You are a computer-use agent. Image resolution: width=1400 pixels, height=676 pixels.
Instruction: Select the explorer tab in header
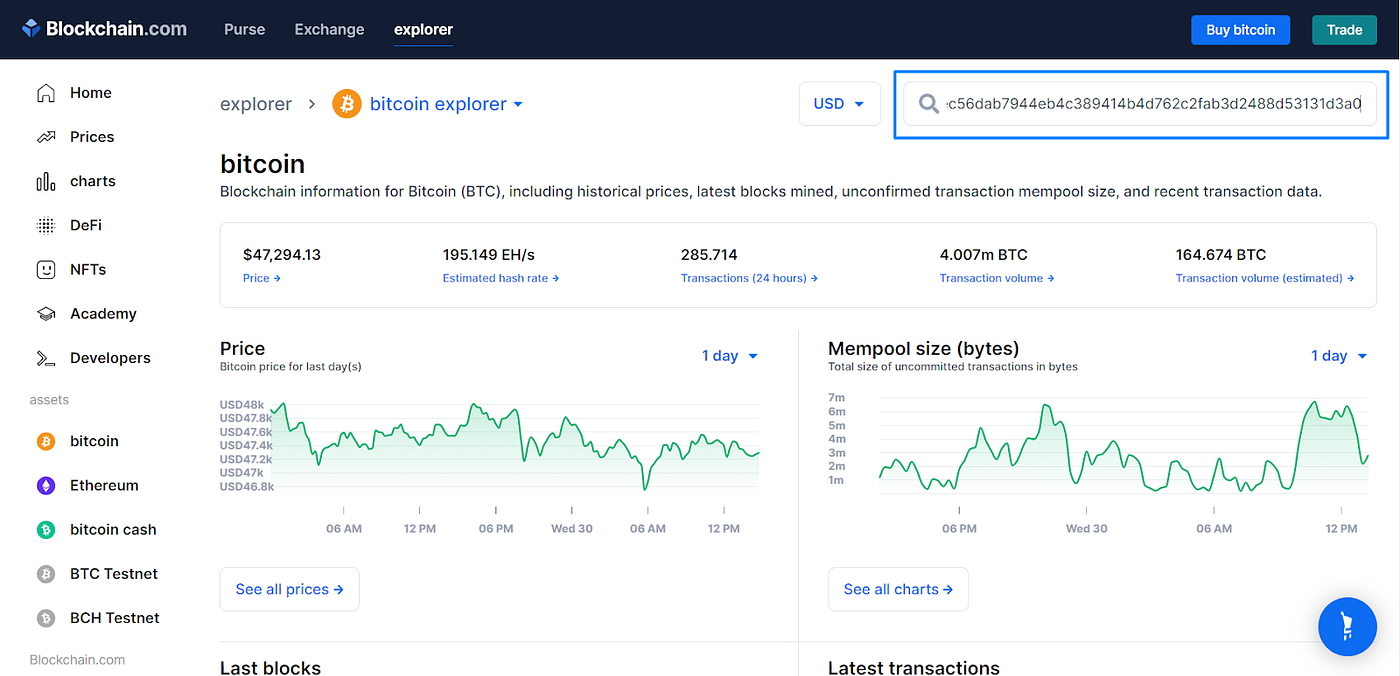click(x=424, y=29)
